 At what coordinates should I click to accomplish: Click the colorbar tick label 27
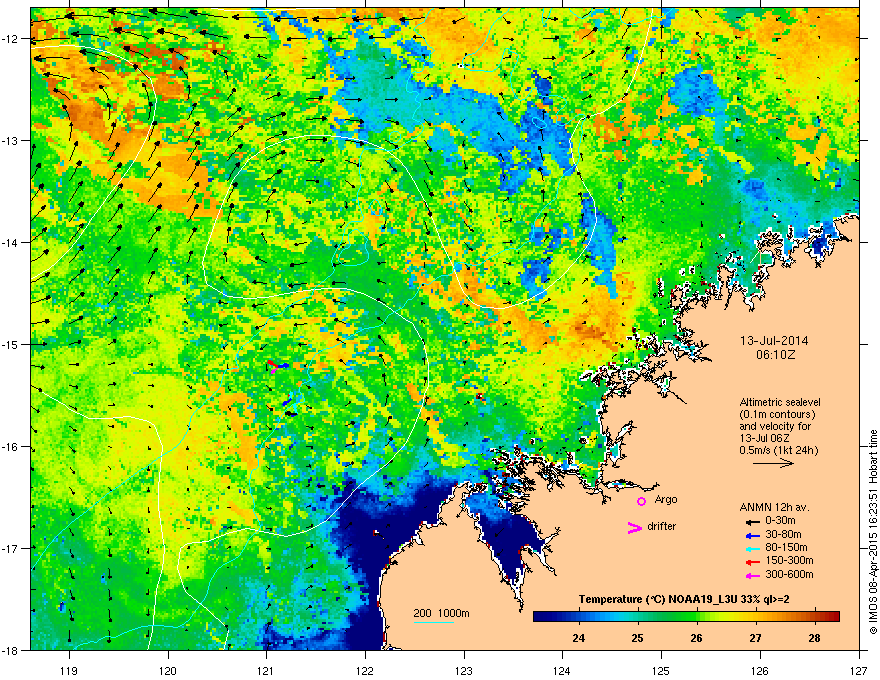click(755, 638)
